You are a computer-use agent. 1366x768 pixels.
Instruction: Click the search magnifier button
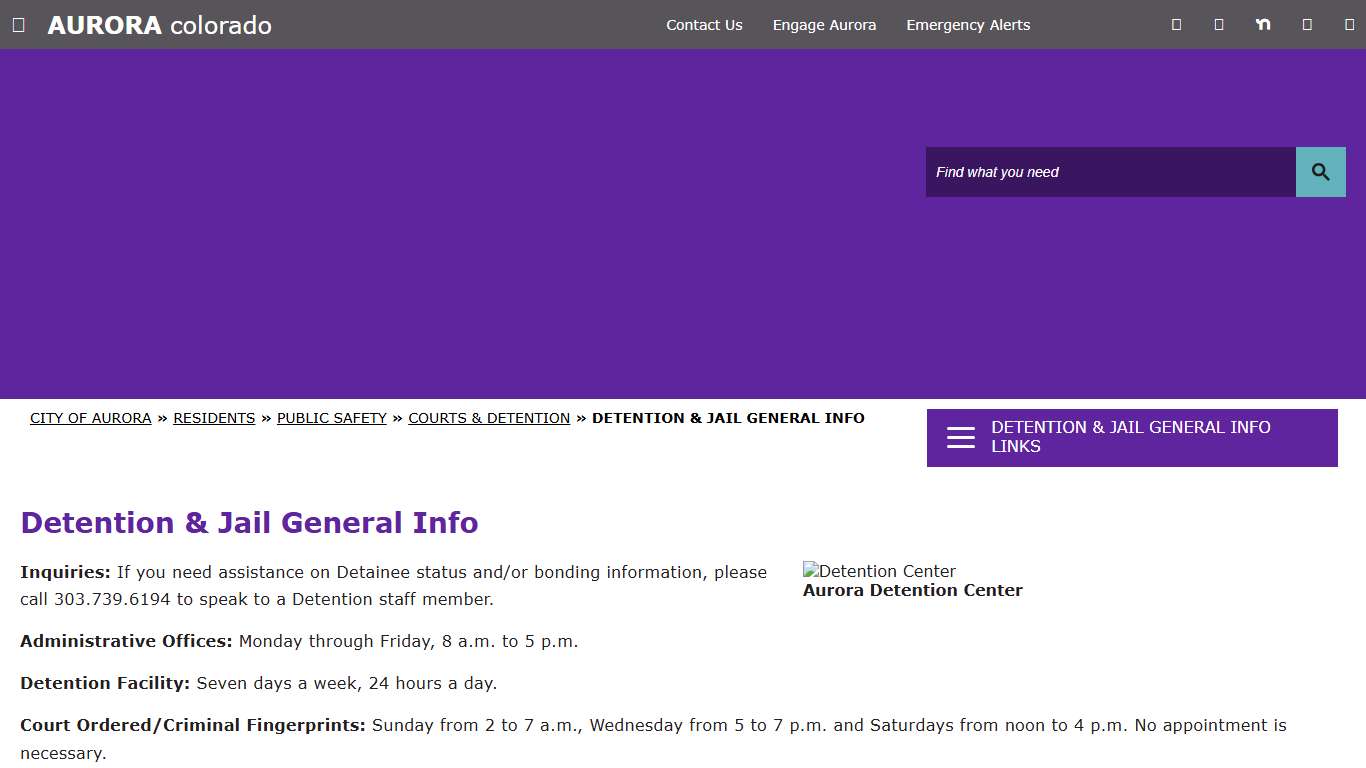tap(1320, 171)
